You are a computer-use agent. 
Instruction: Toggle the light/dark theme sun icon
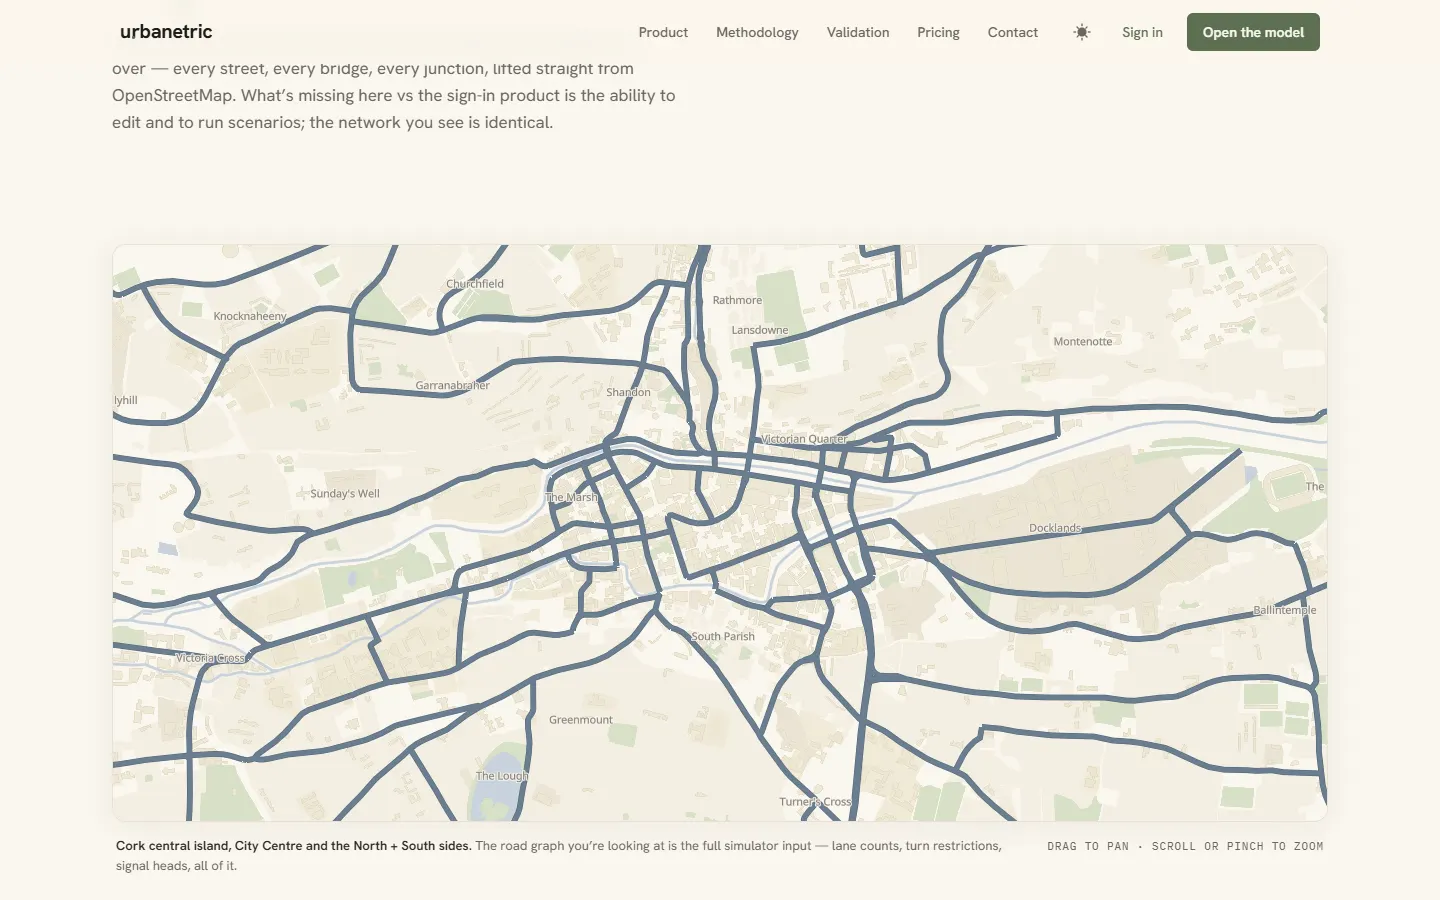[1082, 32]
